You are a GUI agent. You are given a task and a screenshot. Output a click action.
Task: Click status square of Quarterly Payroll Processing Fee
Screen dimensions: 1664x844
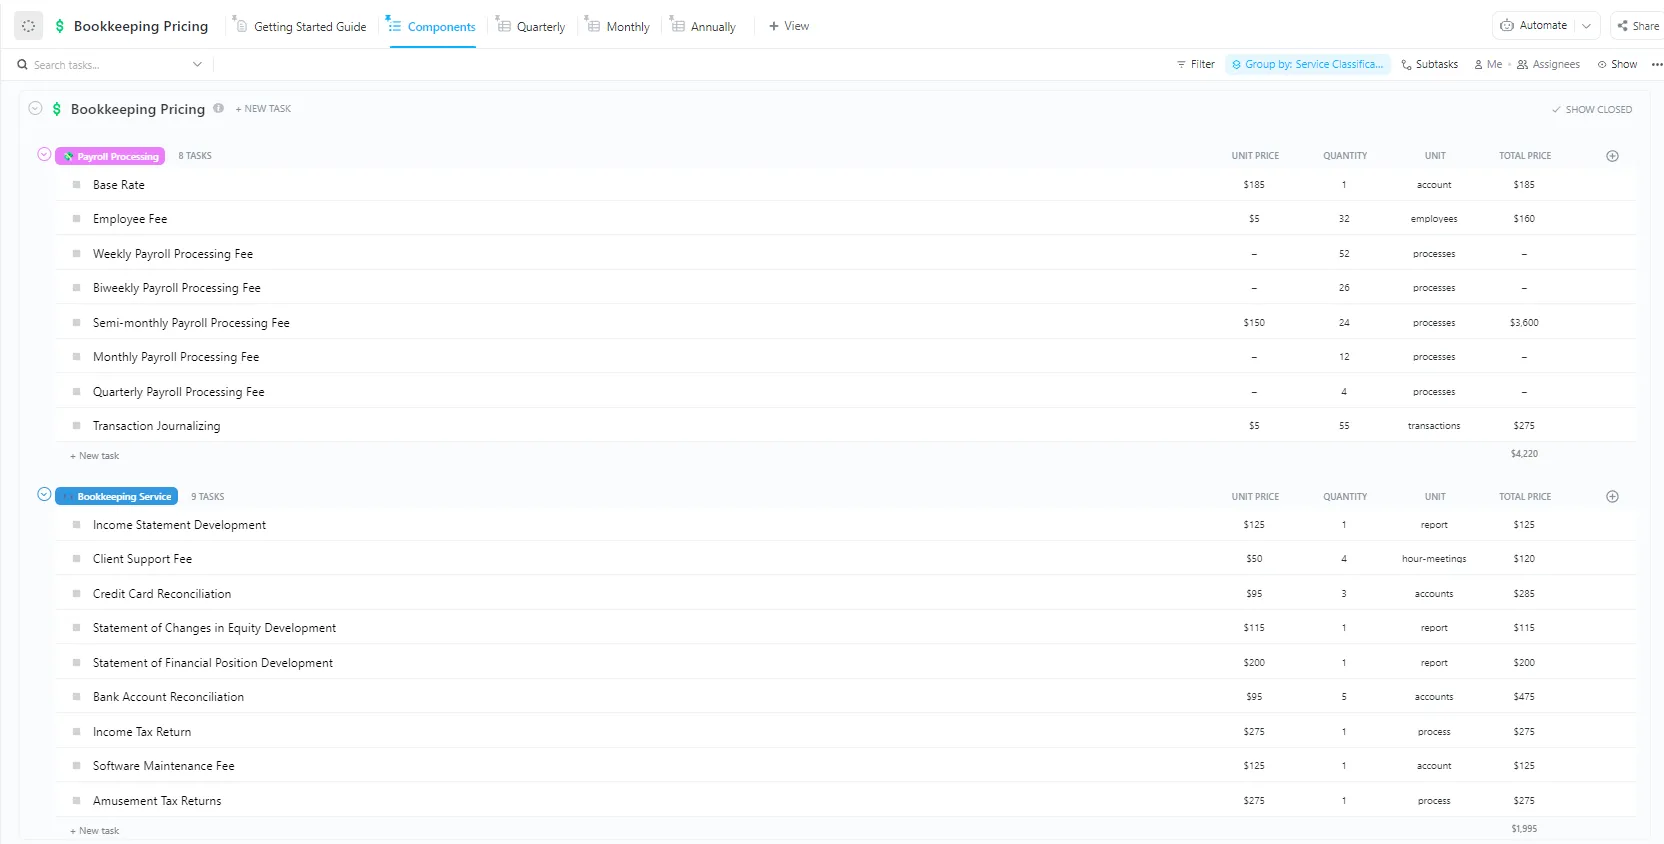(x=76, y=392)
